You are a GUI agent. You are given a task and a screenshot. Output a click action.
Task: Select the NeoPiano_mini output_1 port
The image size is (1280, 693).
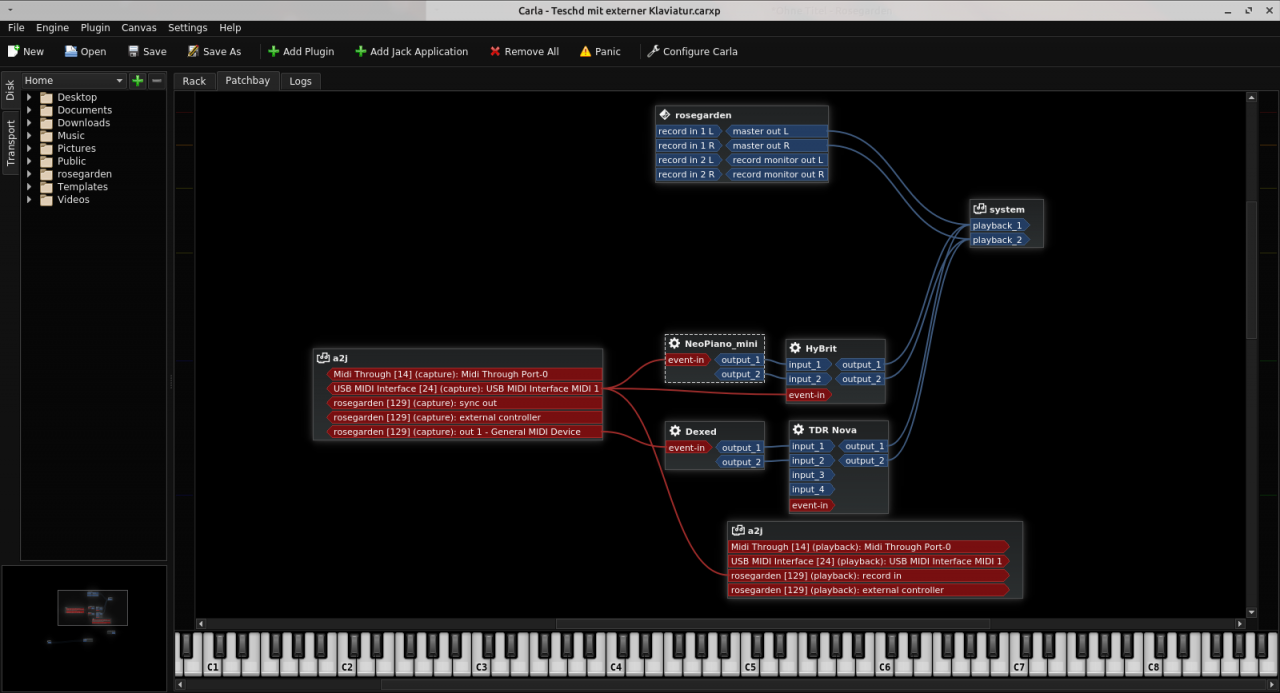[741, 360]
